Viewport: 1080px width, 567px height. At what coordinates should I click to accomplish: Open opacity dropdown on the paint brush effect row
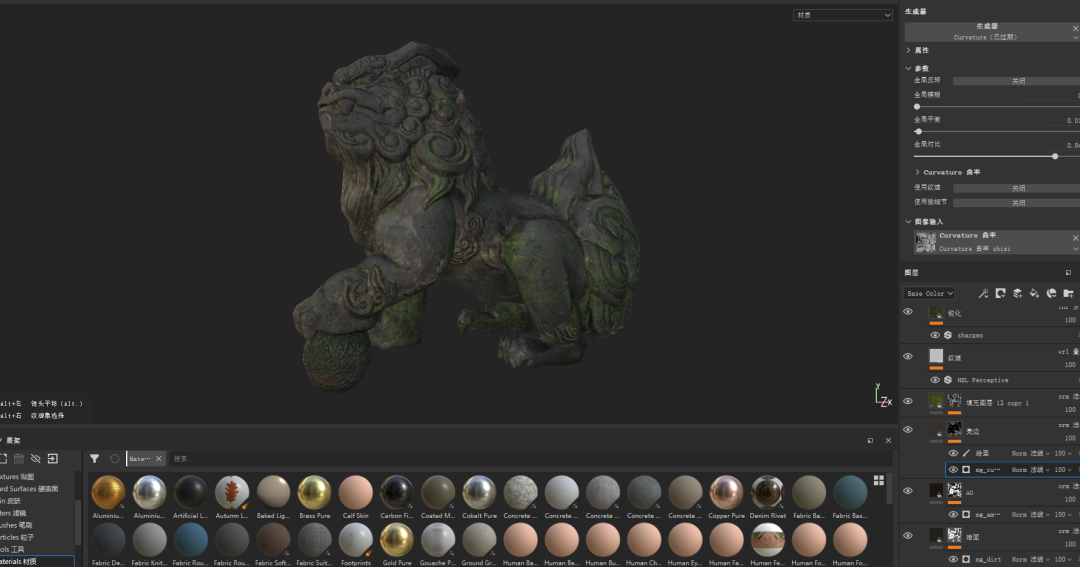click(x=1063, y=453)
